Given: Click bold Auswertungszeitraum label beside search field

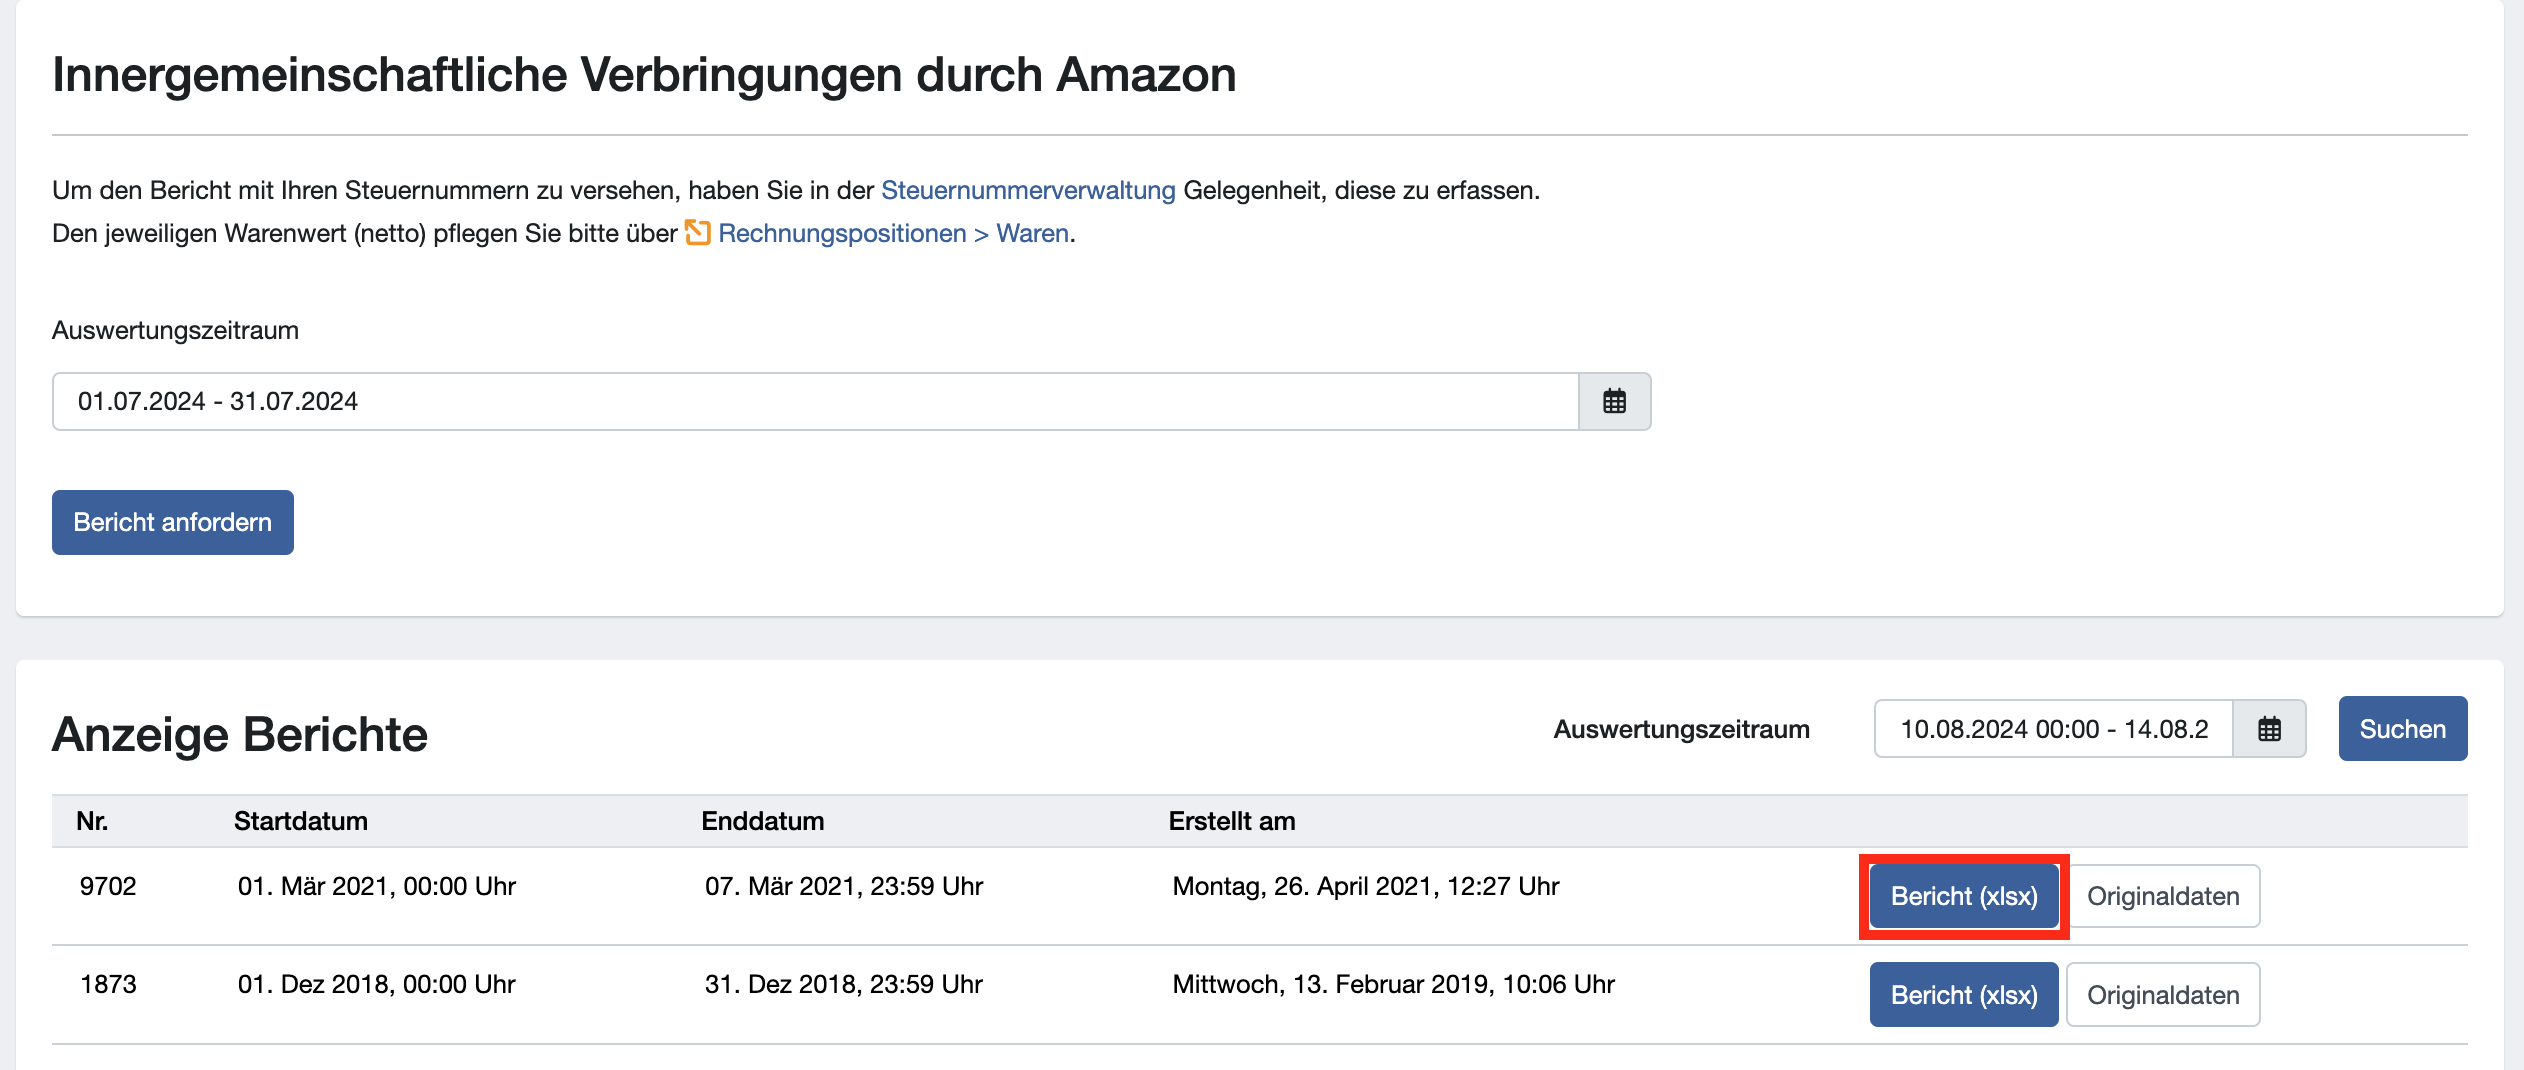Looking at the screenshot, I should tap(1681, 729).
